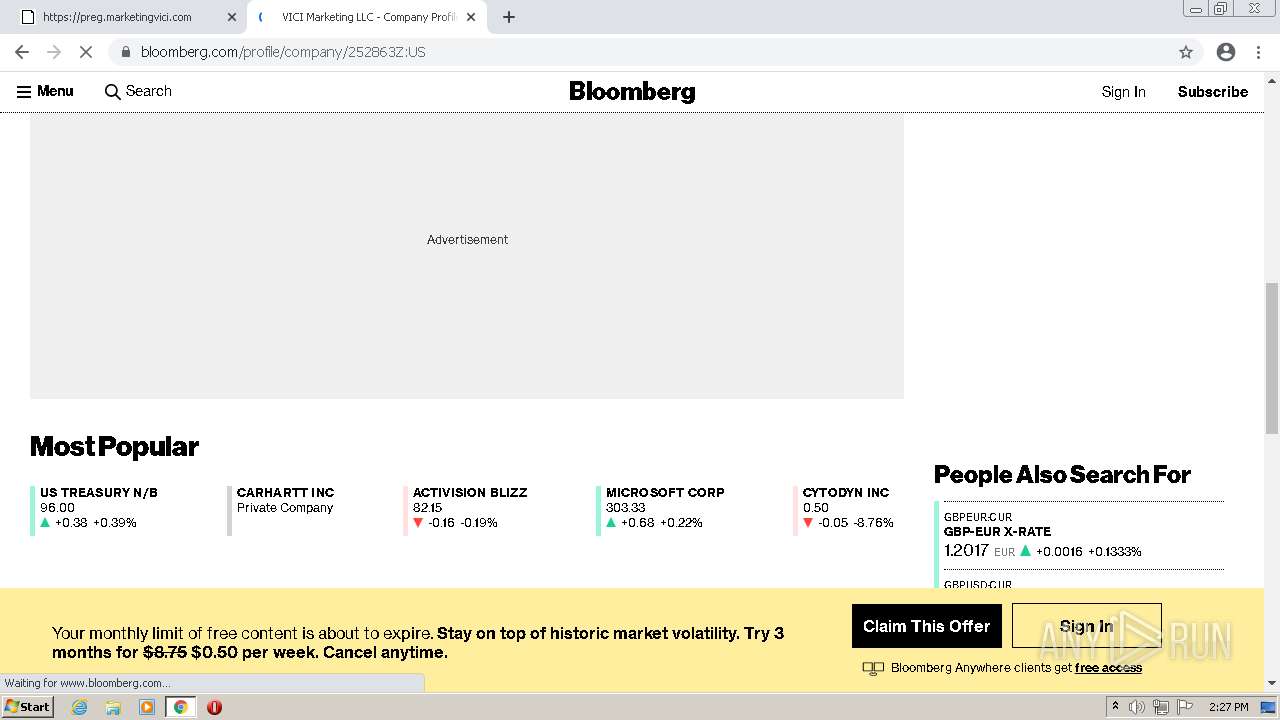Open the Bloomberg hamburger Menu

45,91
